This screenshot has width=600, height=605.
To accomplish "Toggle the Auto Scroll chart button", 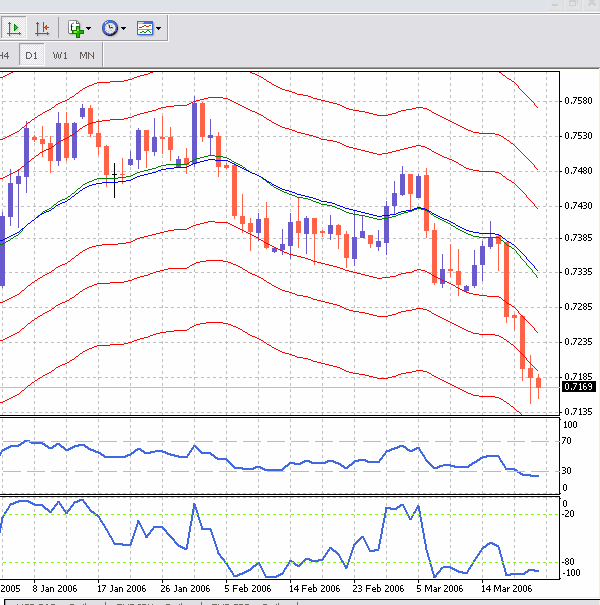I will tap(14, 29).
